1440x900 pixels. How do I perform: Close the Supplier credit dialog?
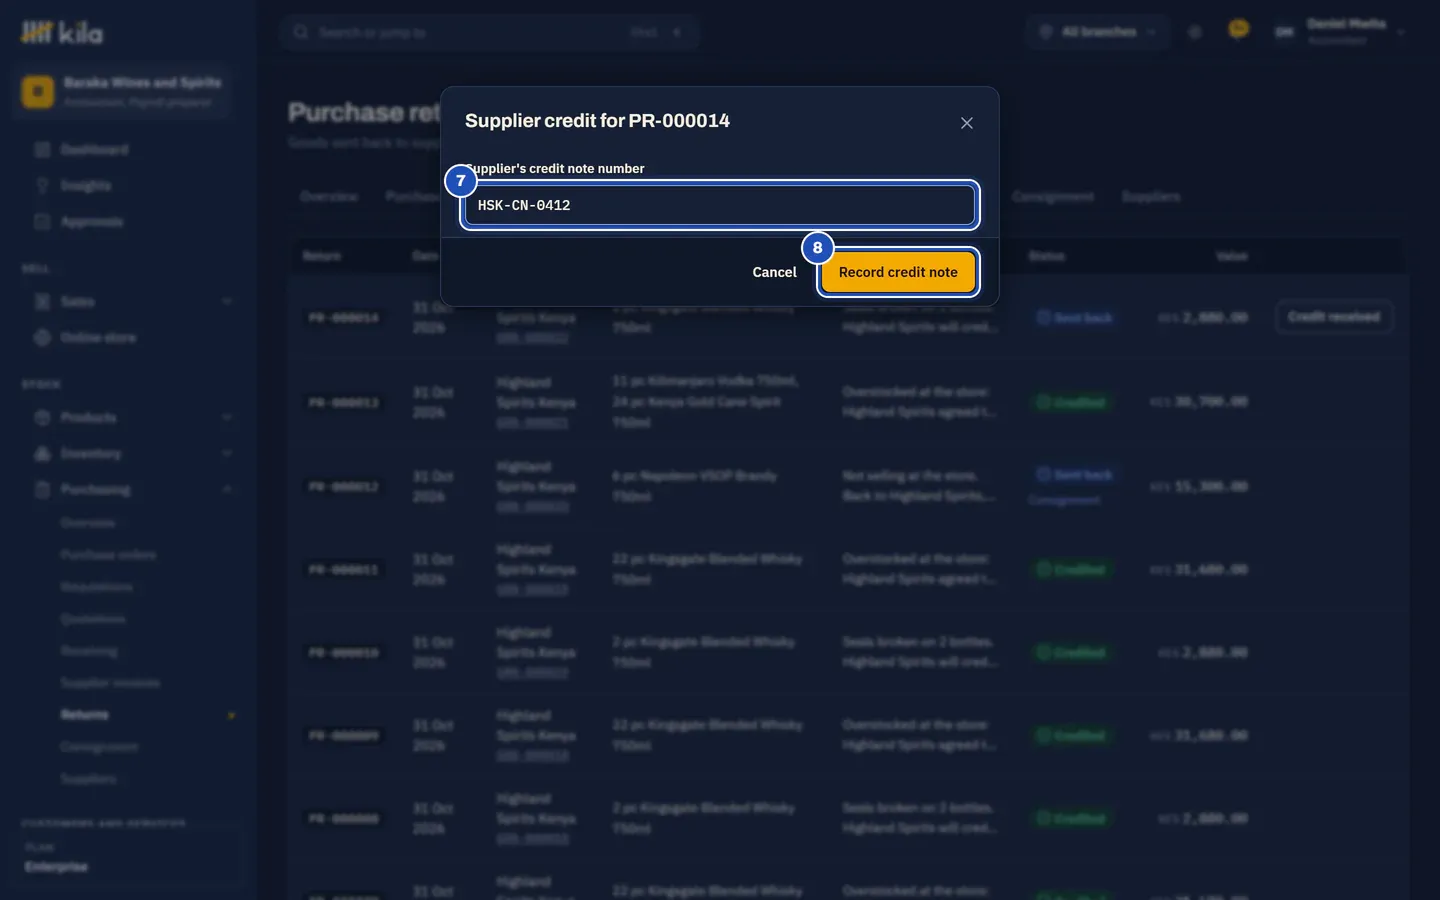(966, 123)
